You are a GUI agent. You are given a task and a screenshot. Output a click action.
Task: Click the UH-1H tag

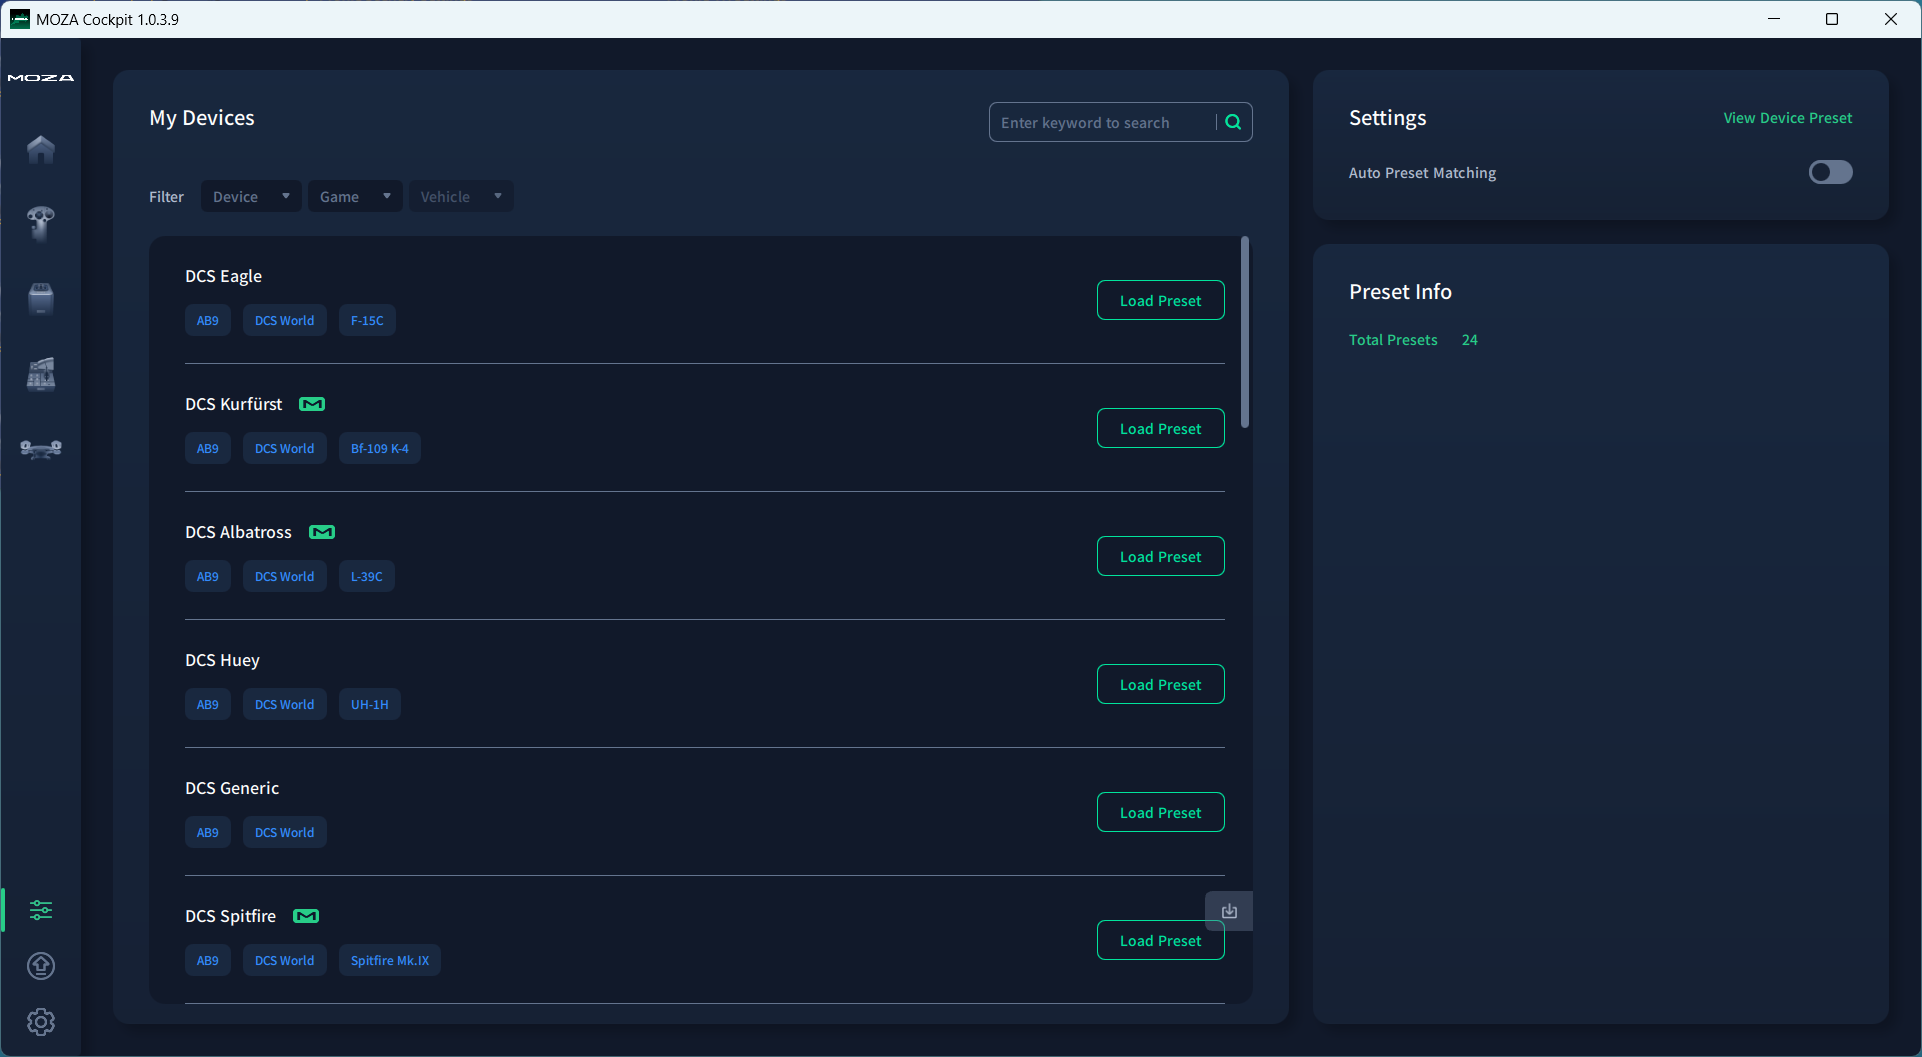(x=370, y=704)
